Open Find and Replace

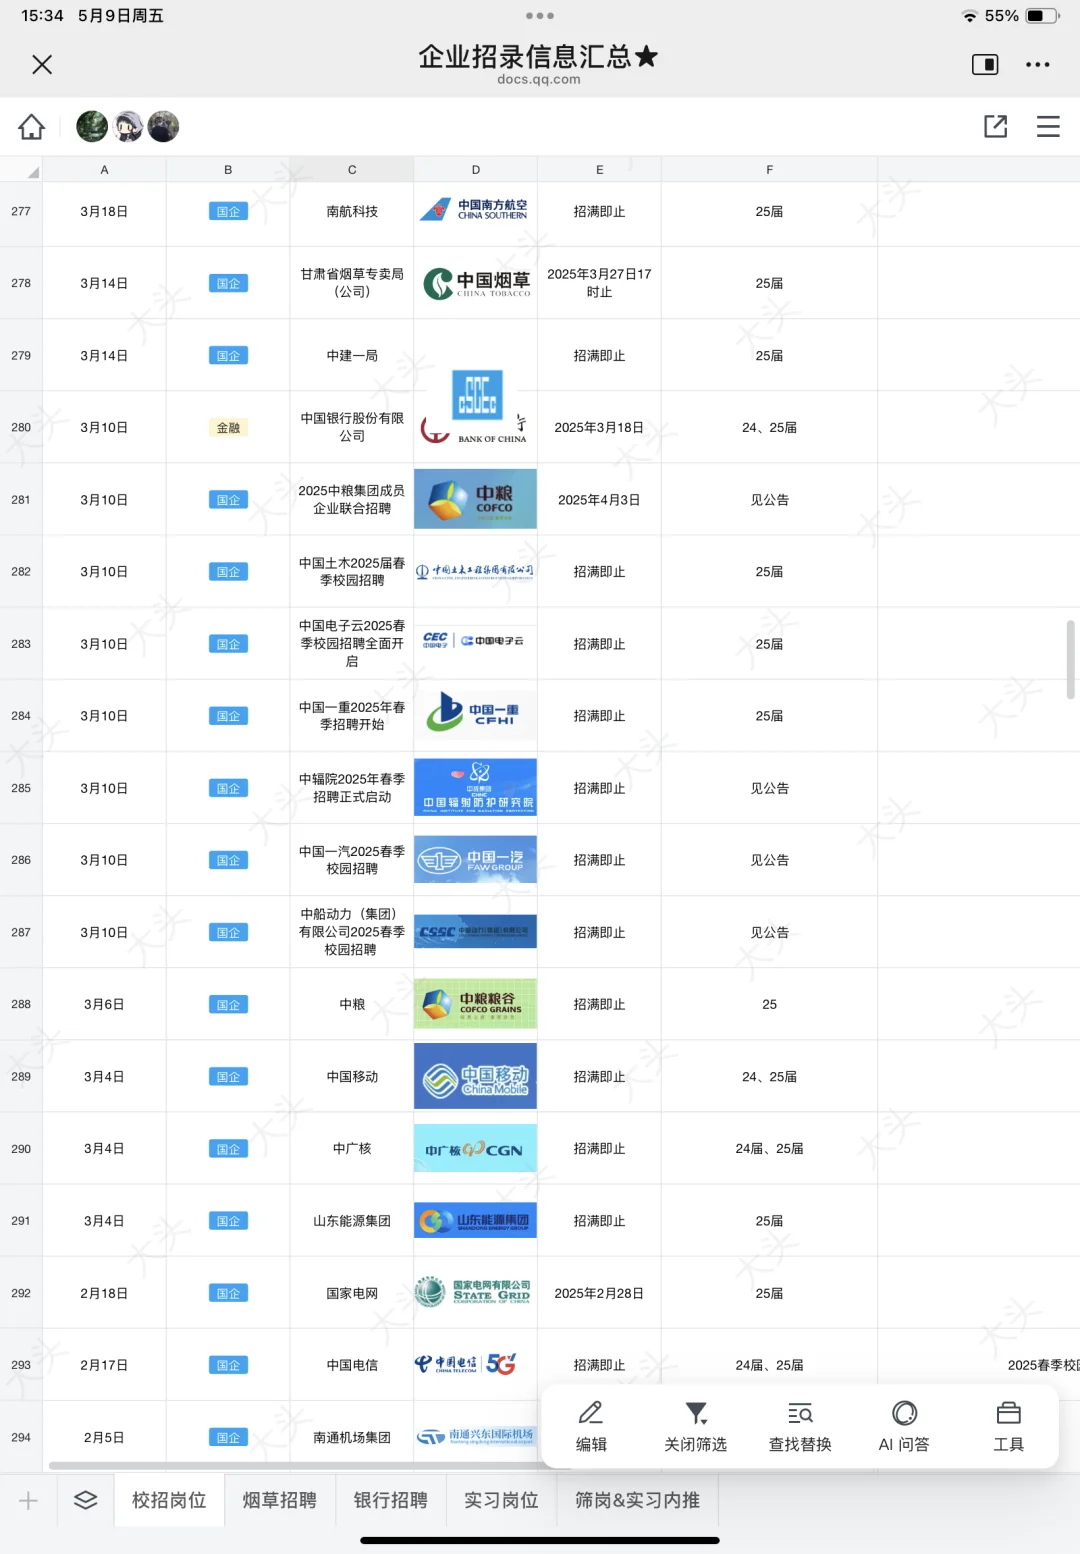click(x=800, y=1427)
